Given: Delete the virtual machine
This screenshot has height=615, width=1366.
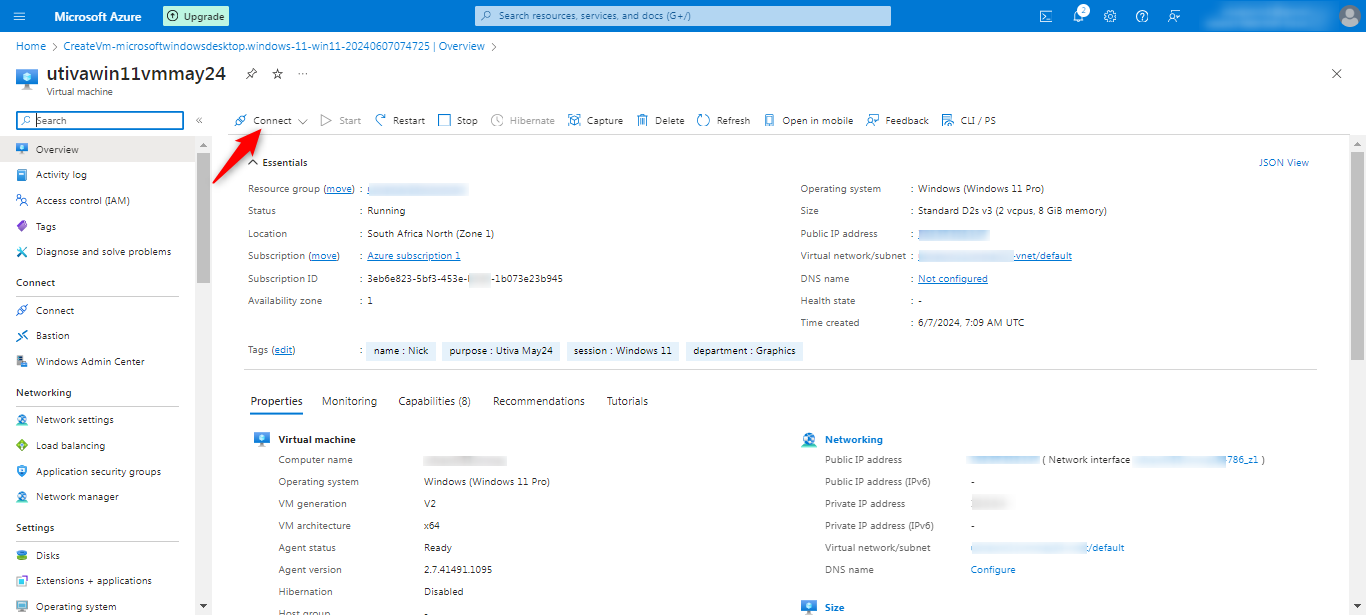Looking at the screenshot, I should point(660,120).
